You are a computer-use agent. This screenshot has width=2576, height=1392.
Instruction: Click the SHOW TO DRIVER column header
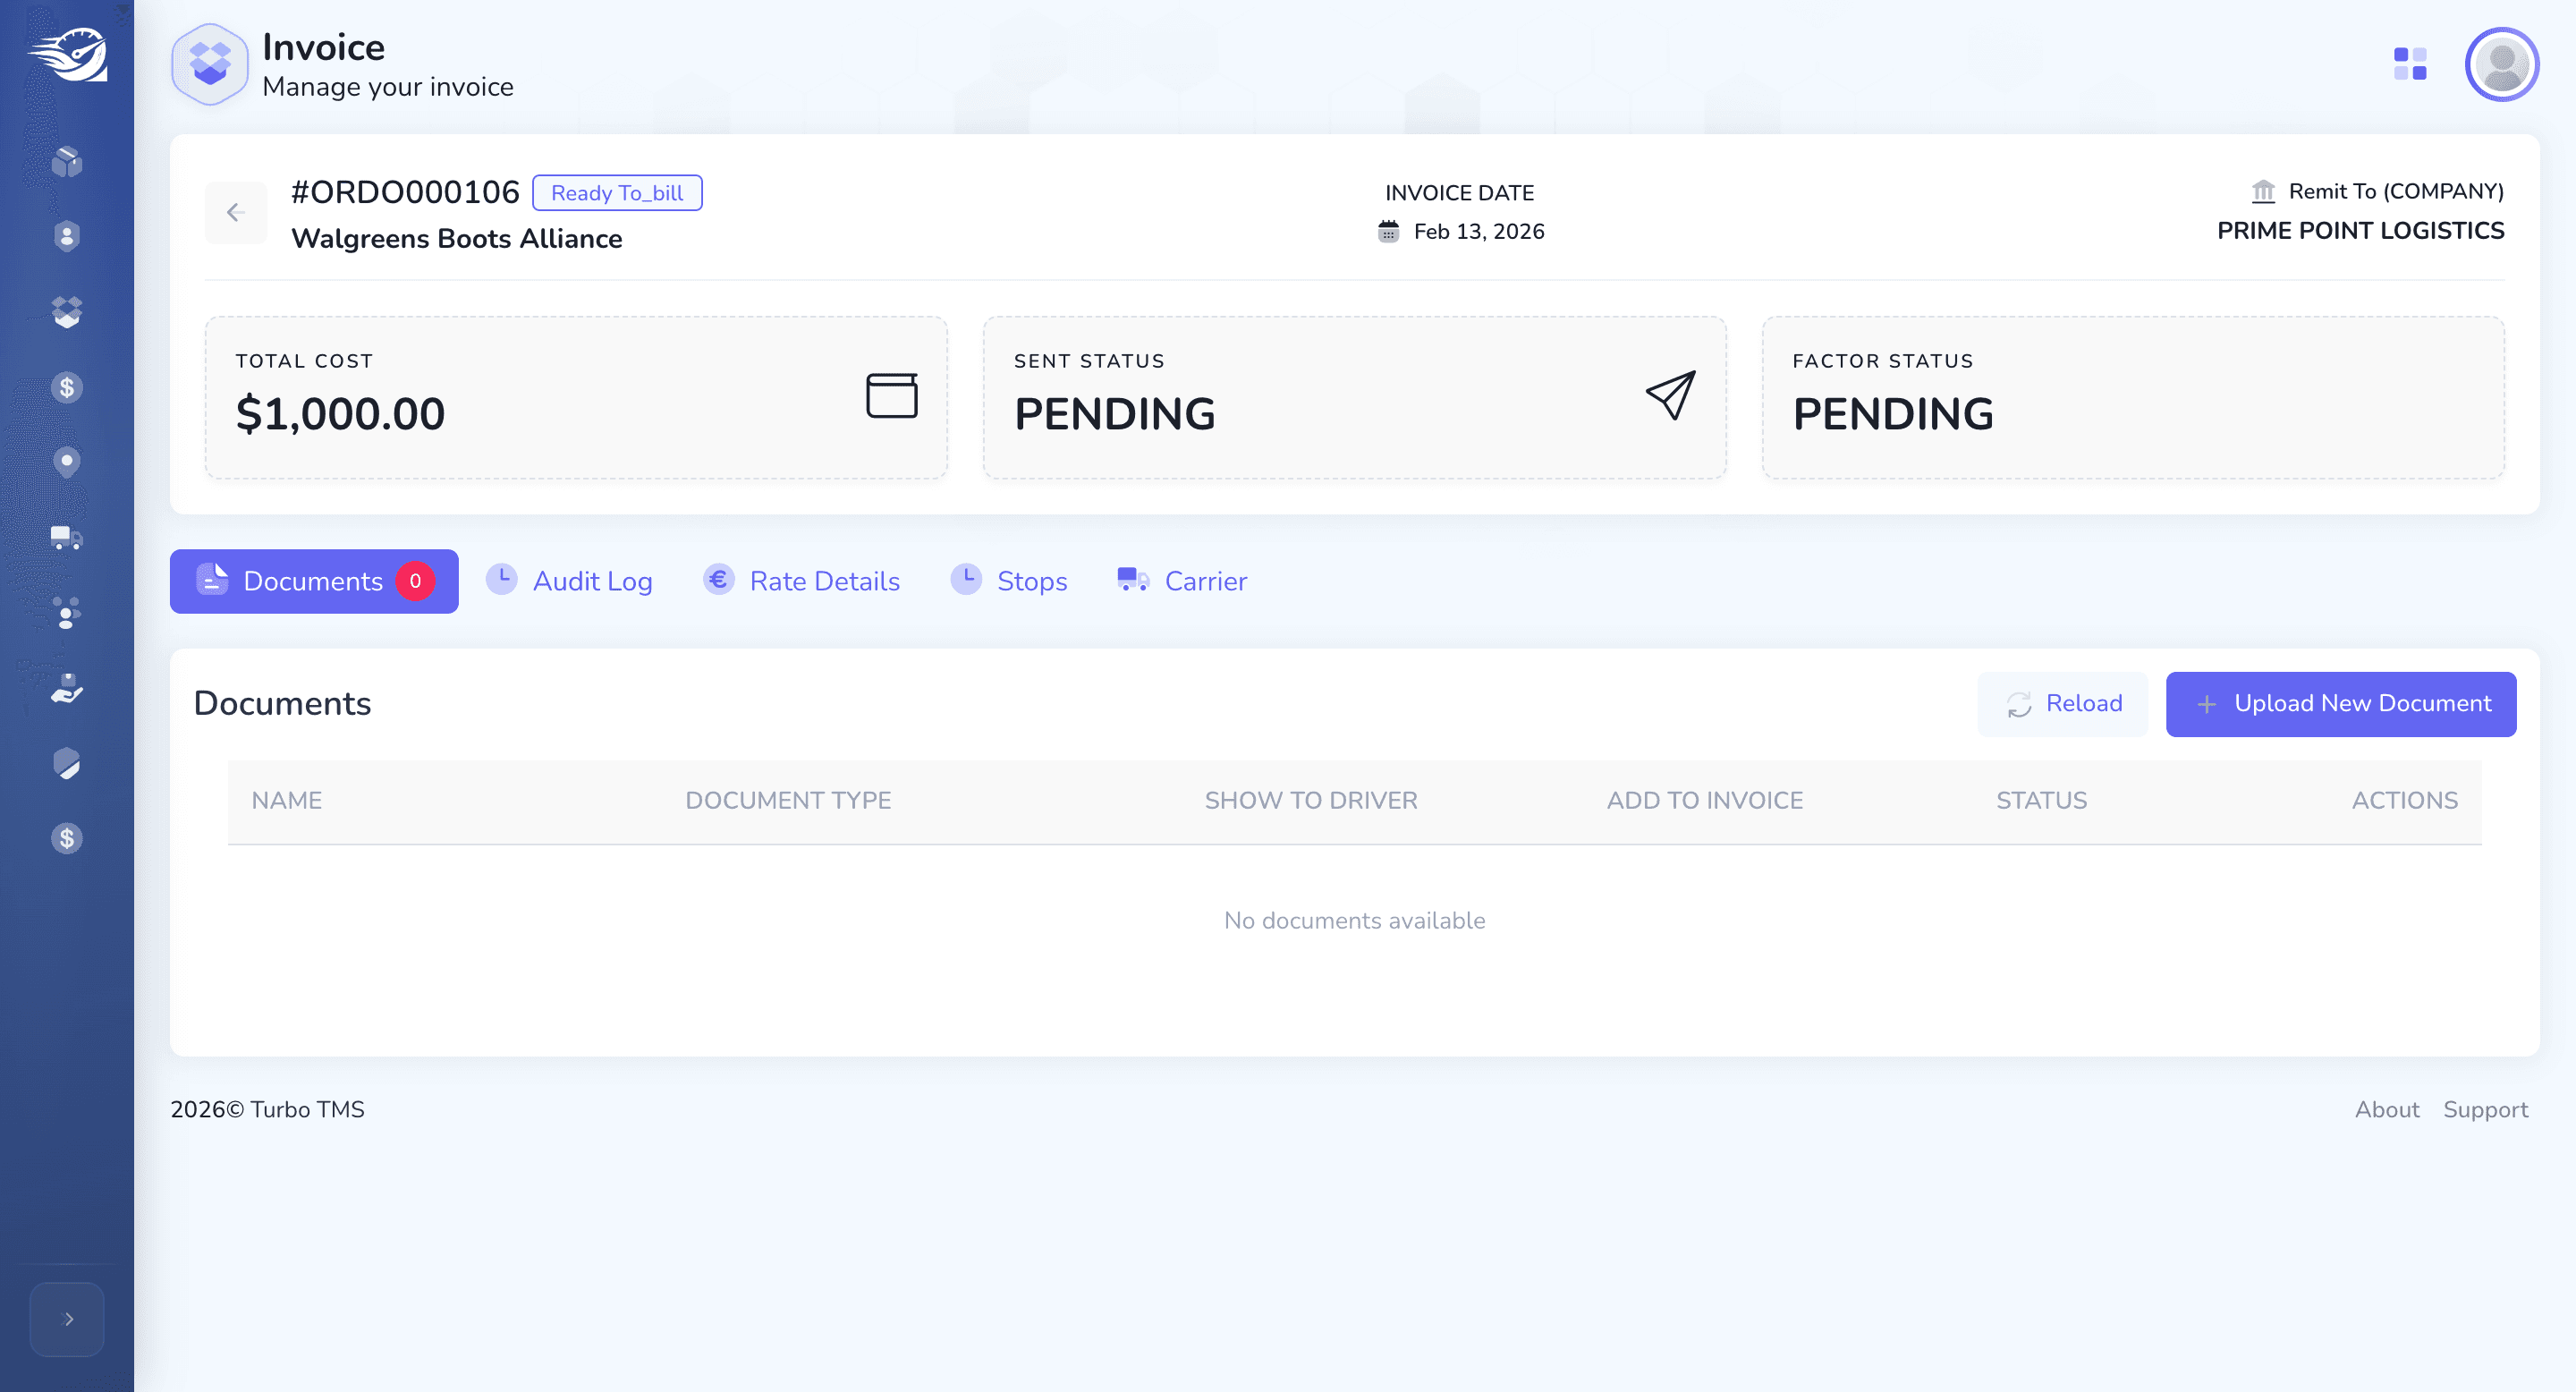1311,800
